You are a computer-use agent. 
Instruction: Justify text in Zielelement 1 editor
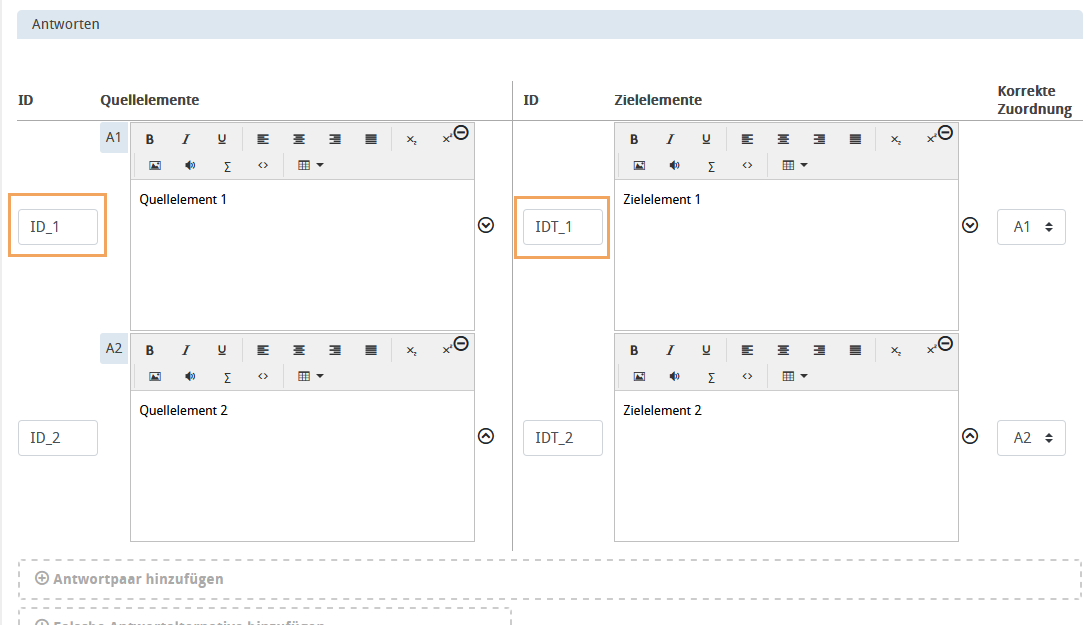tap(855, 140)
